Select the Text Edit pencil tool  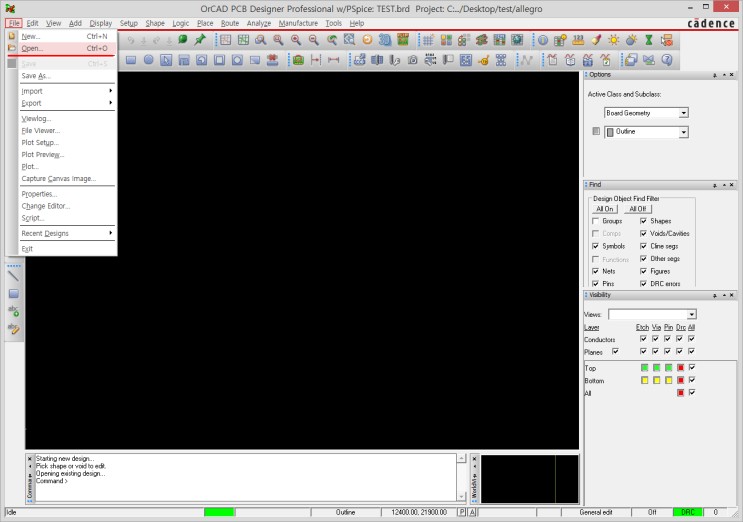point(13,328)
